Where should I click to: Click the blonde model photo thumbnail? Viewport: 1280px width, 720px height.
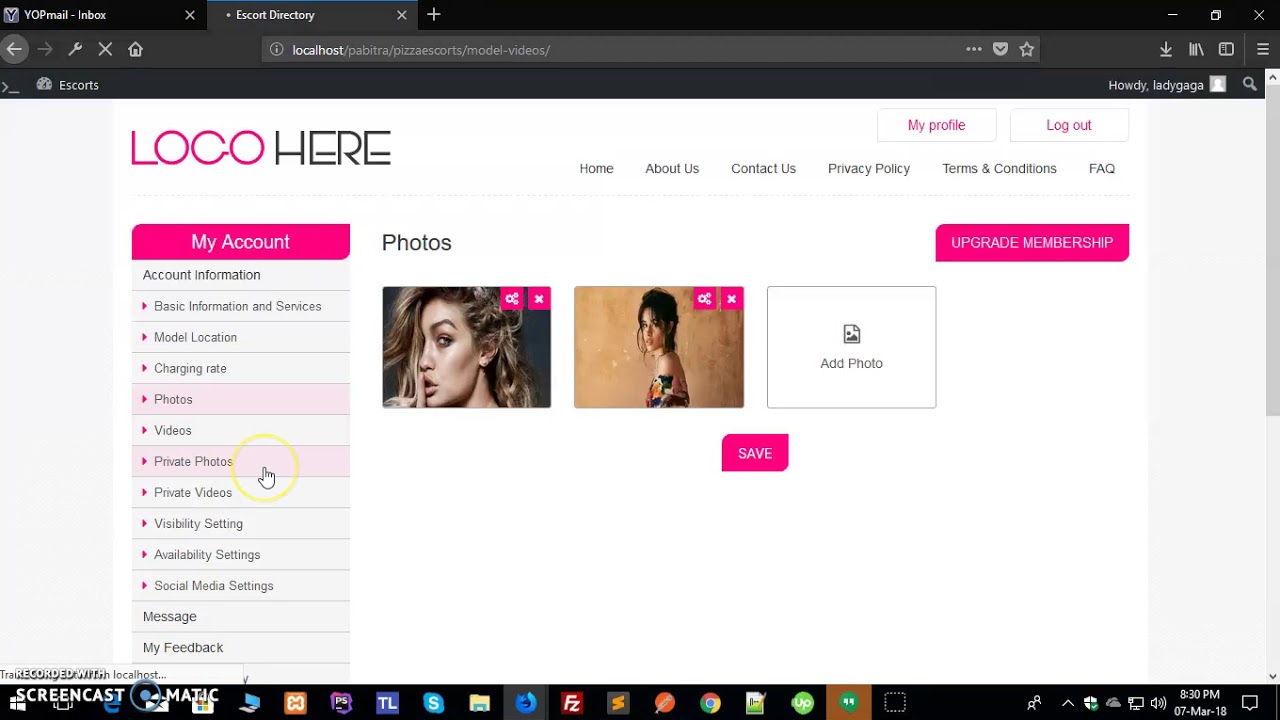click(x=466, y=347)
